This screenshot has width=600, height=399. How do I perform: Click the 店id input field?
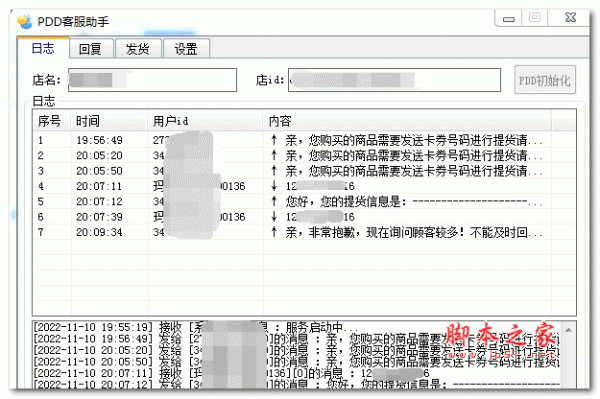(394, 80)
